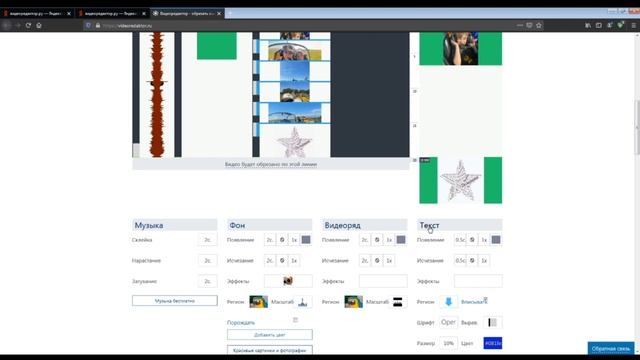Open the 1x speed selector in Фон Появление
The width and height of the screenshot is (640, 360).
294,240
